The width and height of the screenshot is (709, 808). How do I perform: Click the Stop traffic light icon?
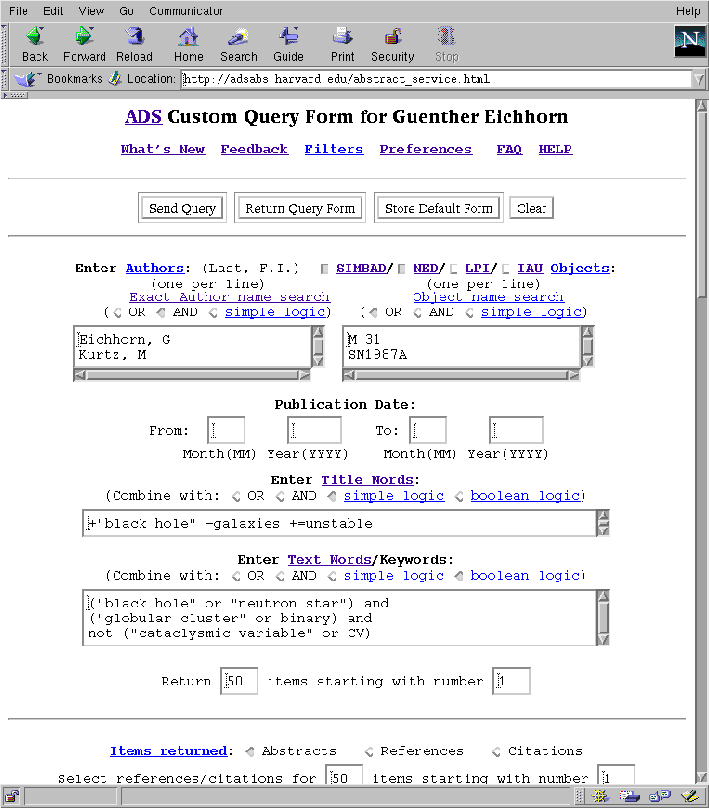click(x=446, y=37)
